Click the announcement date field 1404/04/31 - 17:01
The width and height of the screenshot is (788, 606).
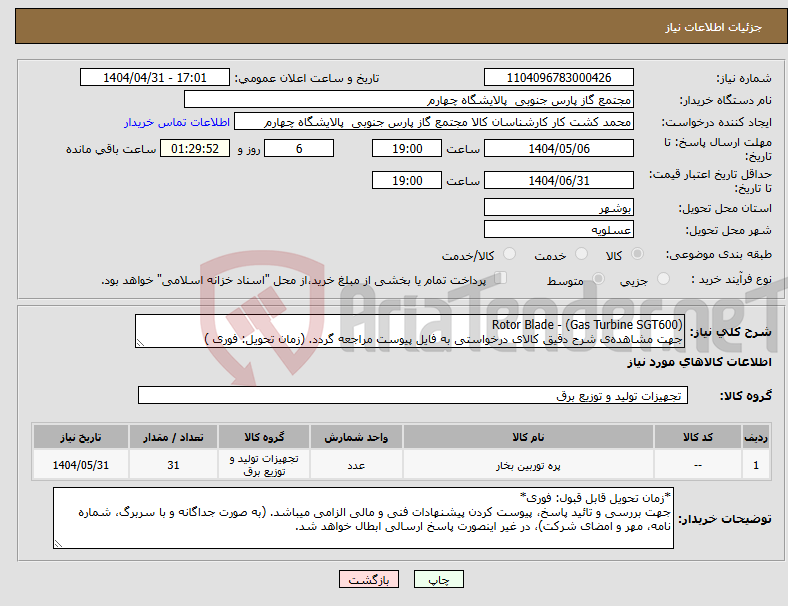click(155, 77)
